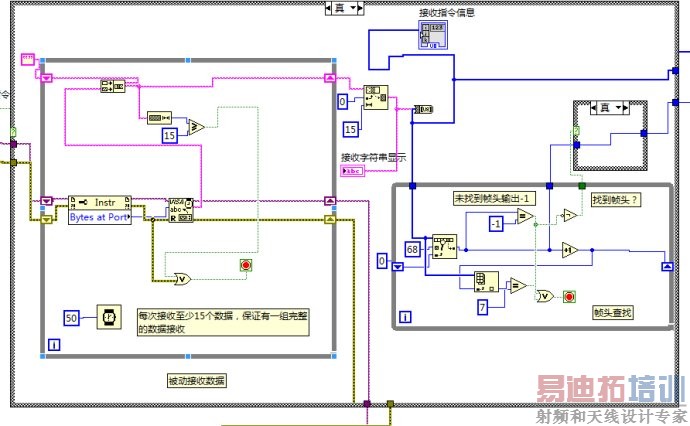Image resolution: width=690 pixels, height=426 pixels.
Task: Select the Instr property node header
Action: [x=100, y=202]
